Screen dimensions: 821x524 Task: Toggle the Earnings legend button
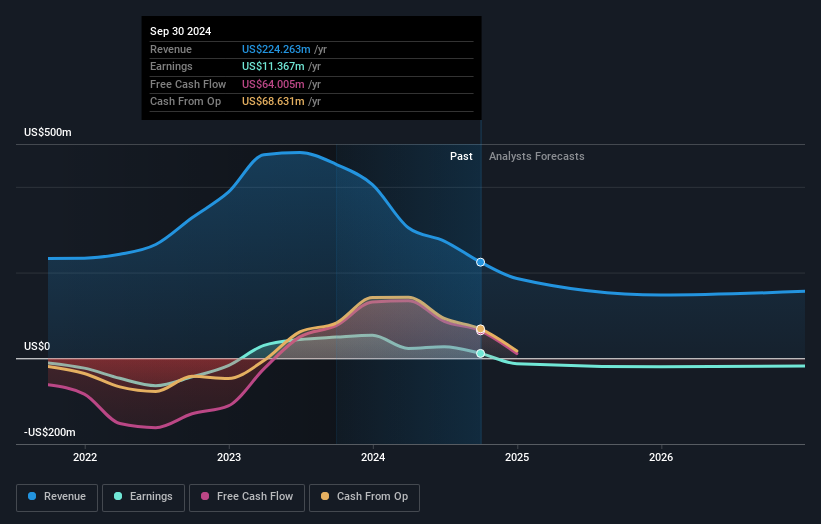(143, 497)
